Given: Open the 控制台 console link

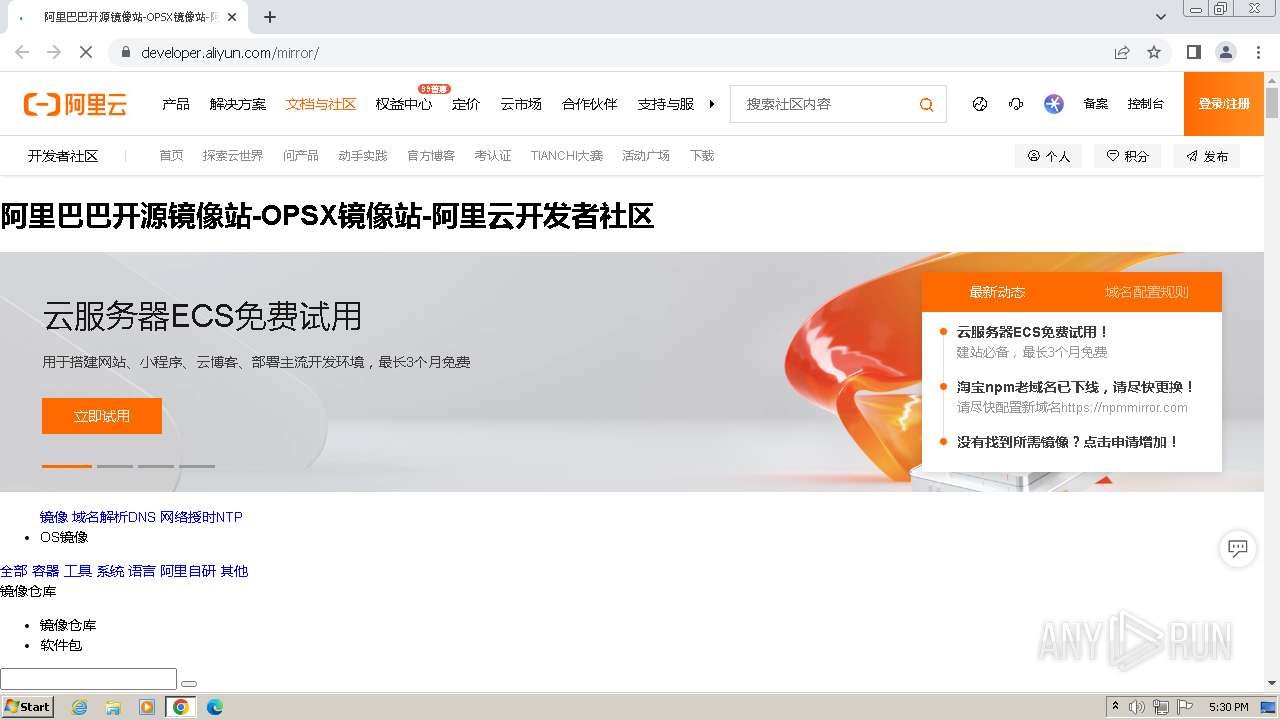Looking at the screenshot, I should (x=1146, y=104).
